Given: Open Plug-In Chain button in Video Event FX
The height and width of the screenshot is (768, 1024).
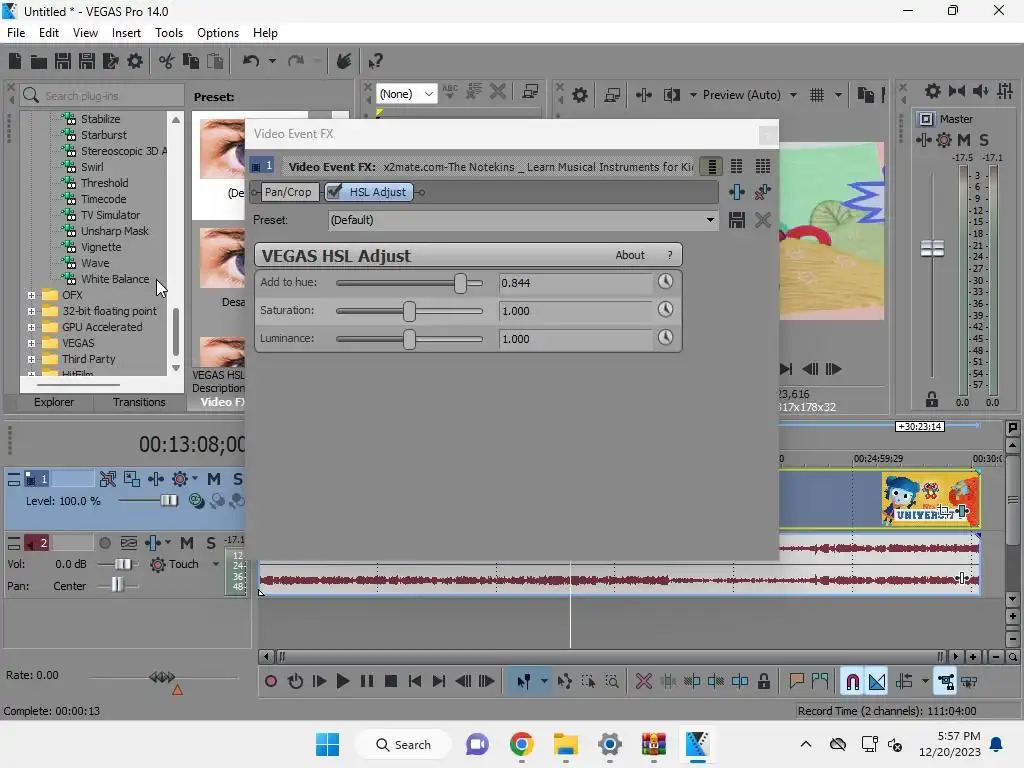Looking at the screenshot, I should point(737,192).
